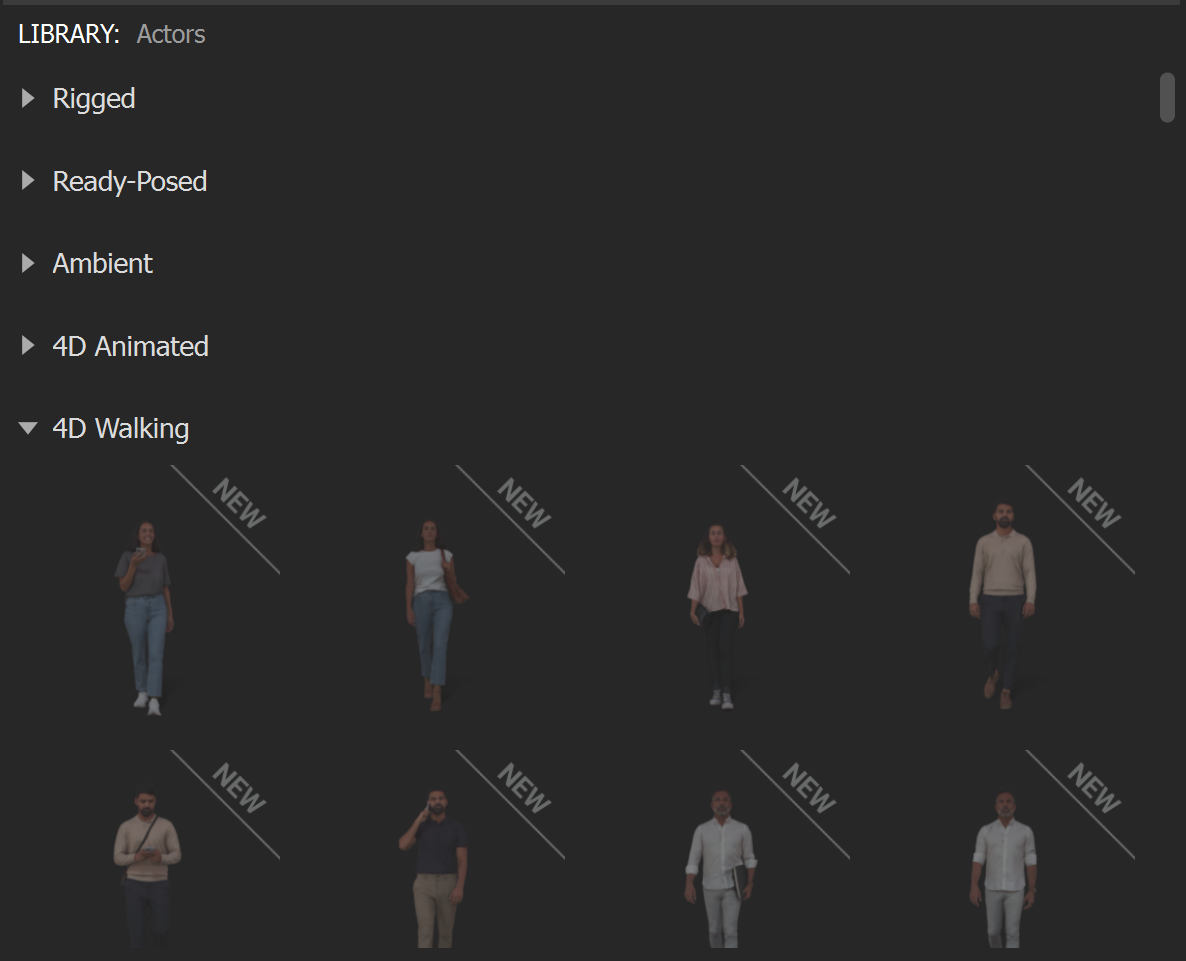Click the library panel vertical scrollbar
The width and height of the screenshot is (1186, 961).
point(1167,98)
